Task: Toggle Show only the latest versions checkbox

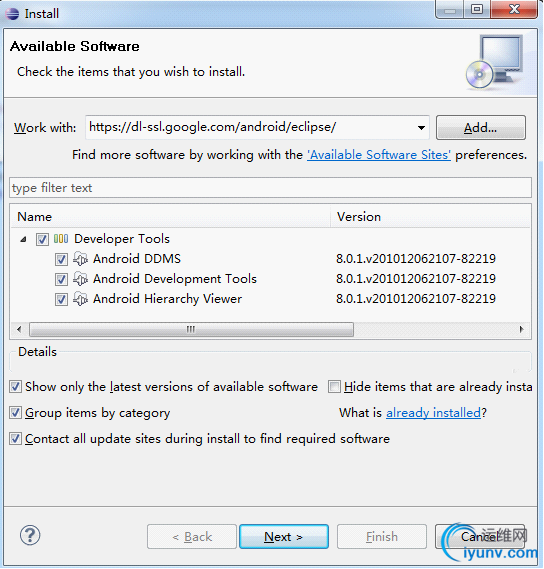Action: [x=15, y=387]
